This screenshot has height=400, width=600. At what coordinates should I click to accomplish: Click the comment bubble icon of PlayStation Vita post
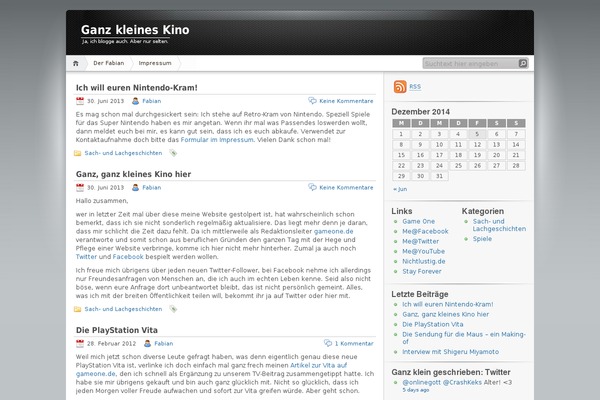pos(328,343)
